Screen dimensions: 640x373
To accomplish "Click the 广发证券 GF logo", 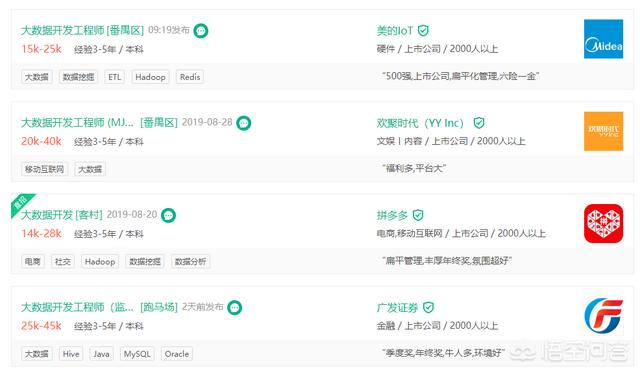I will (x=603, y=315).
